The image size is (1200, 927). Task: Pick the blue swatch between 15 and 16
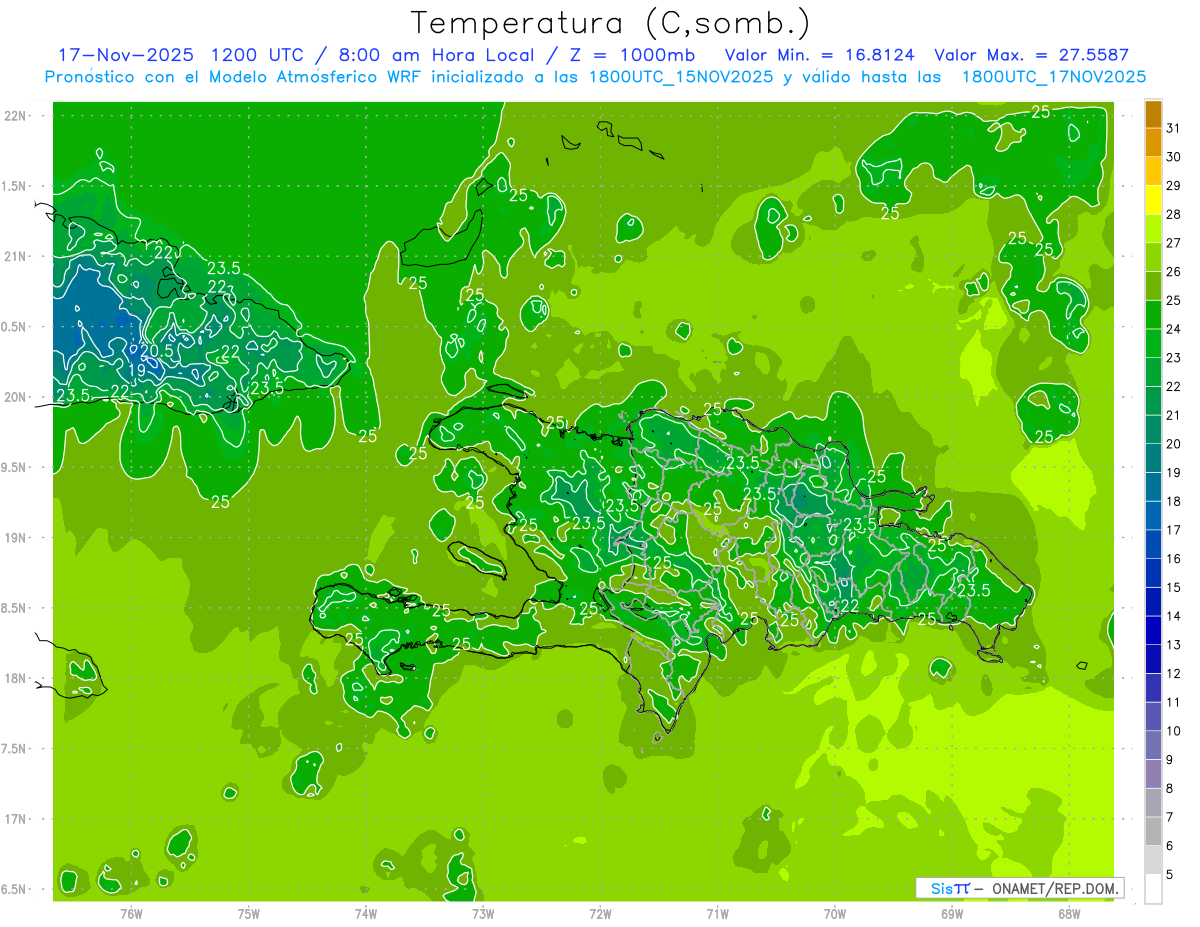click(x=1153, y=573)
